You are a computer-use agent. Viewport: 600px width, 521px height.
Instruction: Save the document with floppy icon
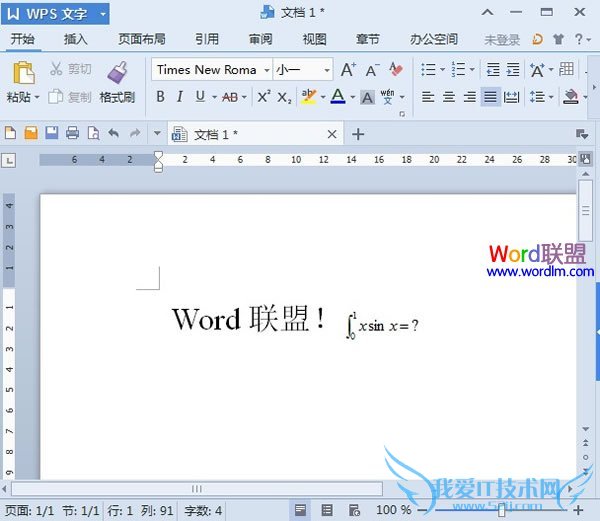52,133
